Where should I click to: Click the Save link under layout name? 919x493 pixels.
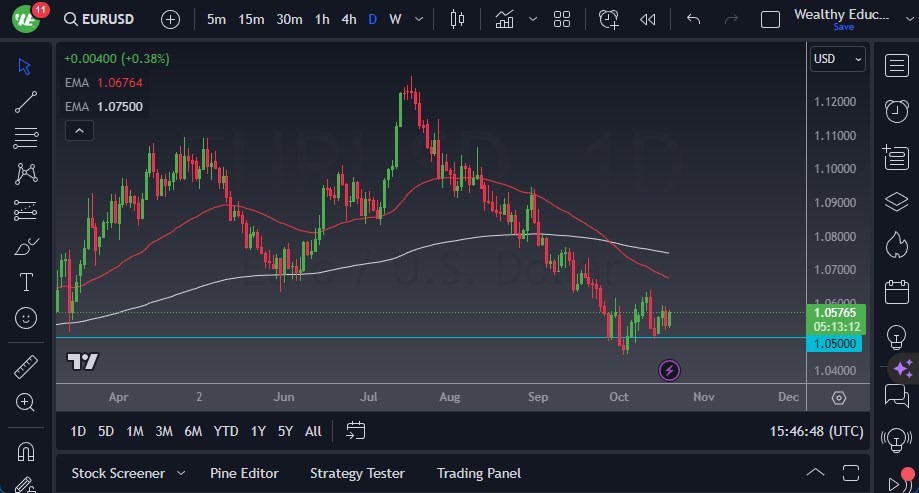pyautogui.click(x=843, y=27)
